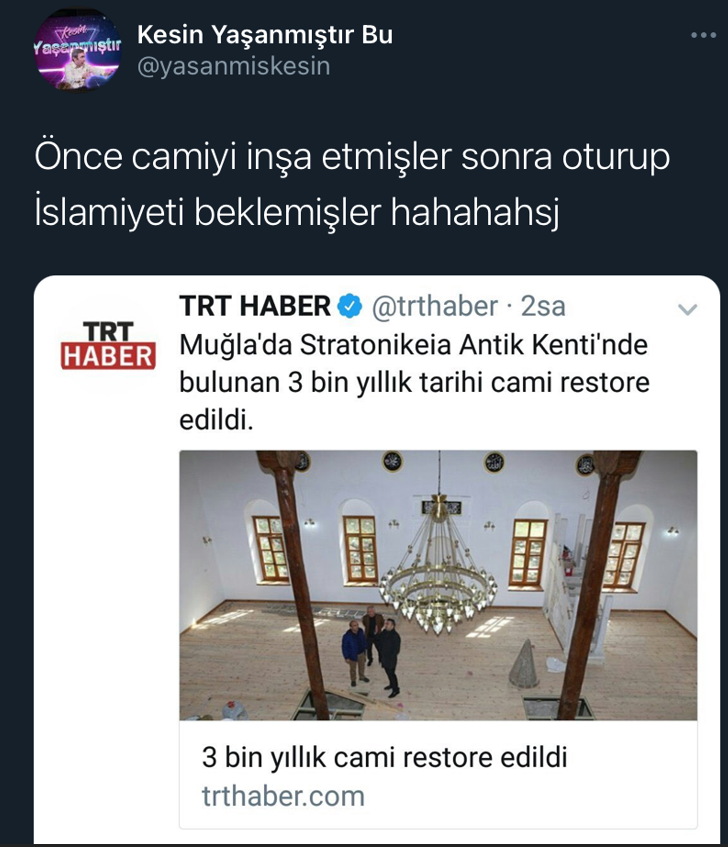Open the @trthaber handle

pos(435,306)
